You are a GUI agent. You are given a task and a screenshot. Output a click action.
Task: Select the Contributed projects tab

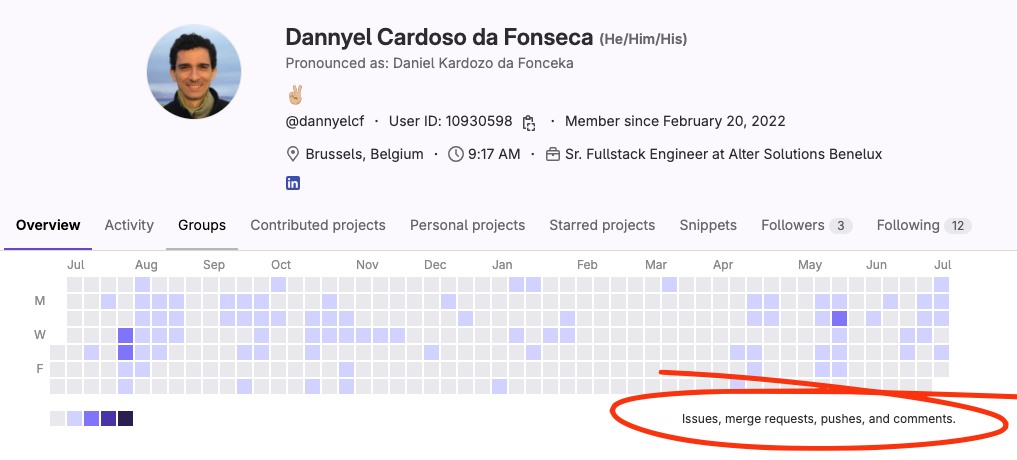tap(318, 226)
